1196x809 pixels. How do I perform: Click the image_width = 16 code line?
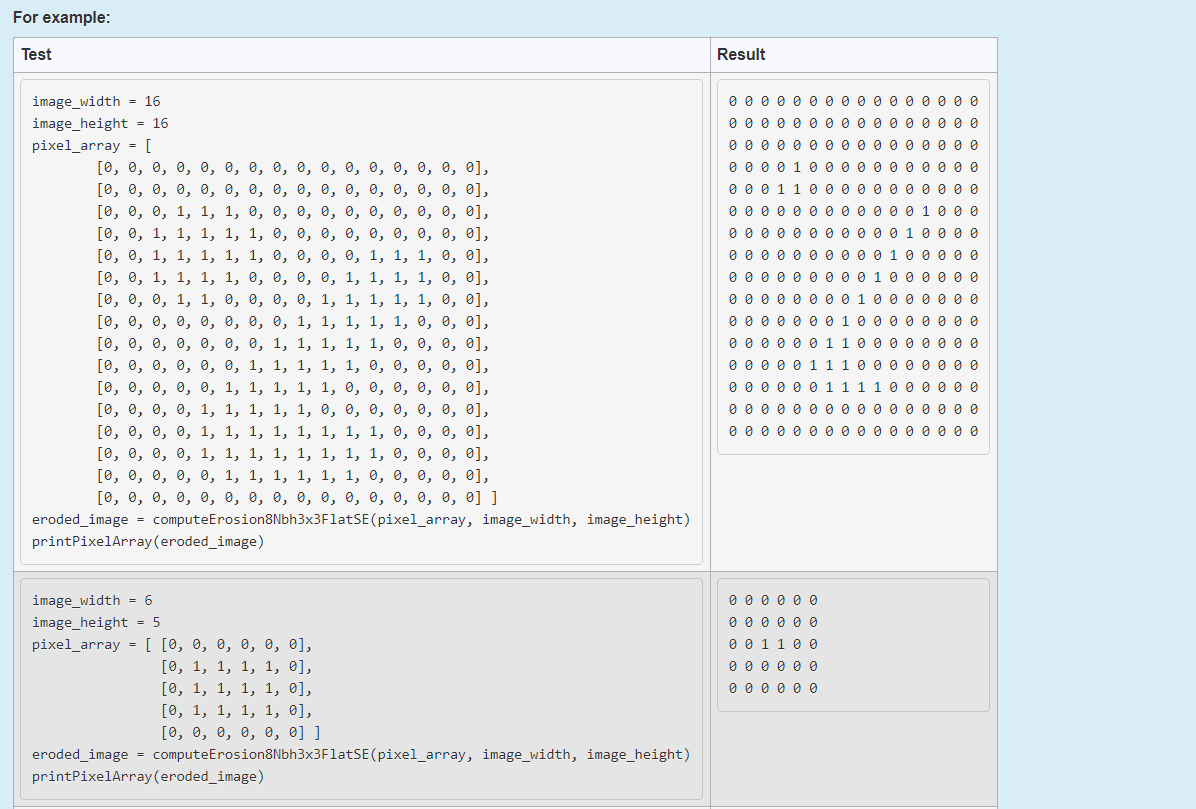[x=95, y=101]
